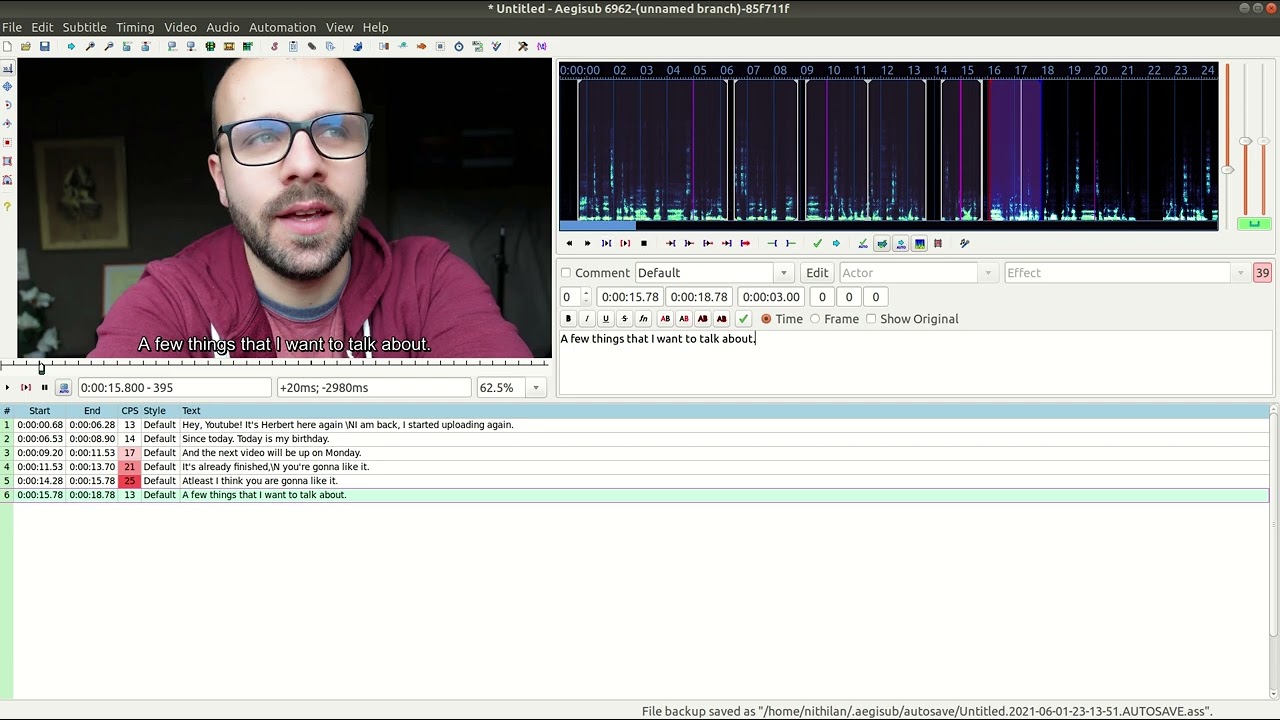Open the Automation manager icon
This screenshot has height=720, width=1280.
point(358,46)
